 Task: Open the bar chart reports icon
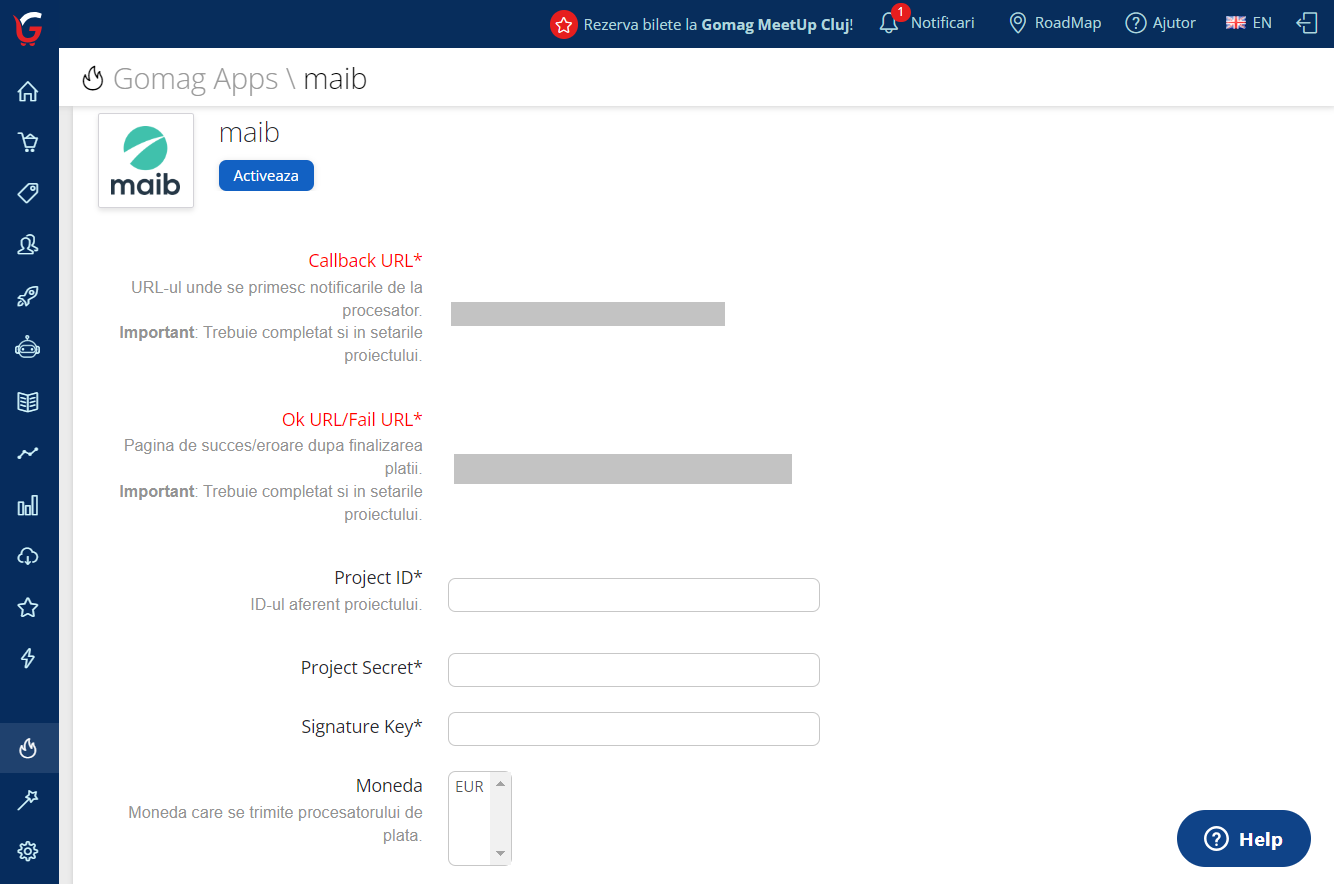(x=28, y=505)
